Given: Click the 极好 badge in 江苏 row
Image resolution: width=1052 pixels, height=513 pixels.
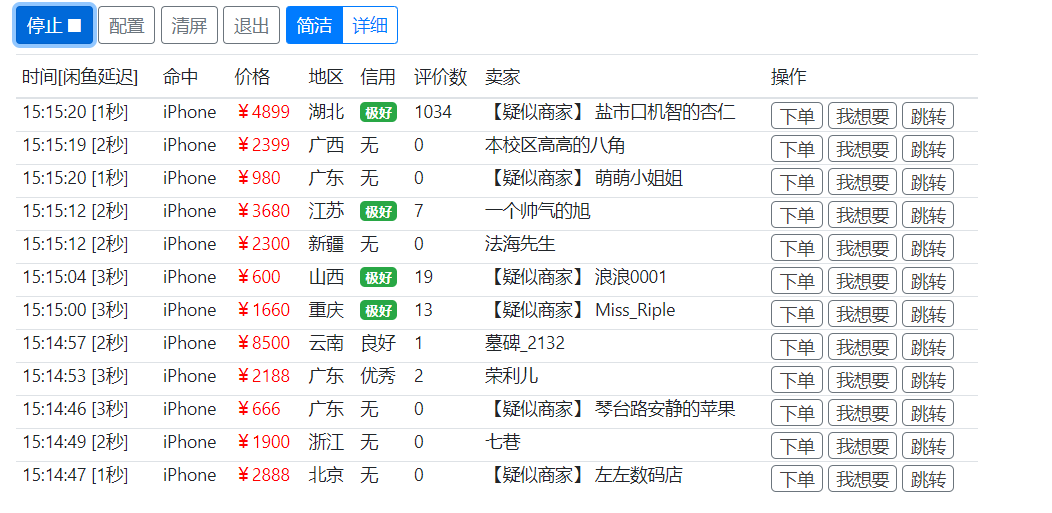Looking at the screenshot, I should [x=378, y=212].
